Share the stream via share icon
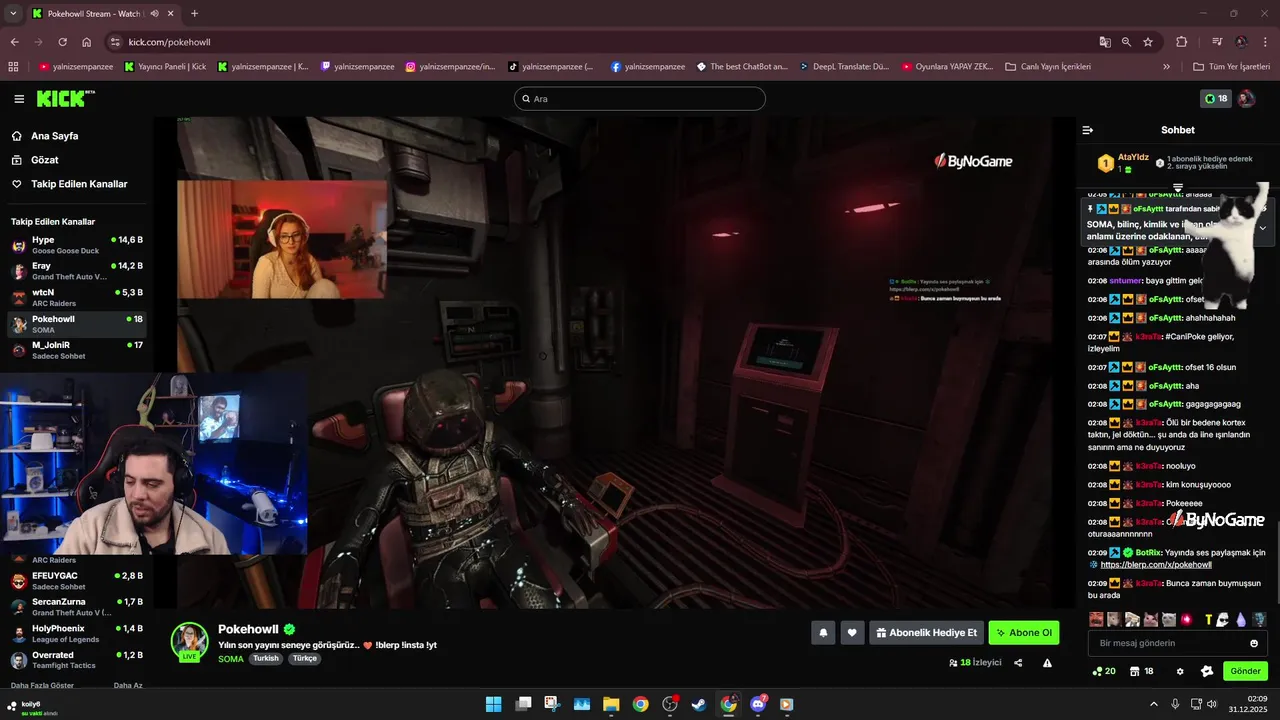1280x720 pixels. [x=1018, y=663]
